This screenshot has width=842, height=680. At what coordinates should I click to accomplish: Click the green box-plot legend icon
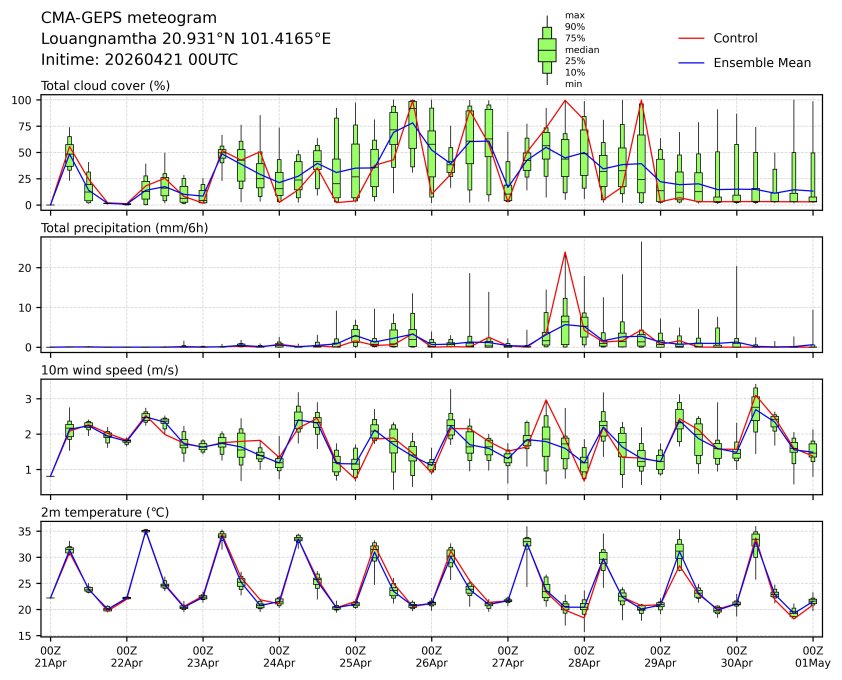tap(547, 50)
